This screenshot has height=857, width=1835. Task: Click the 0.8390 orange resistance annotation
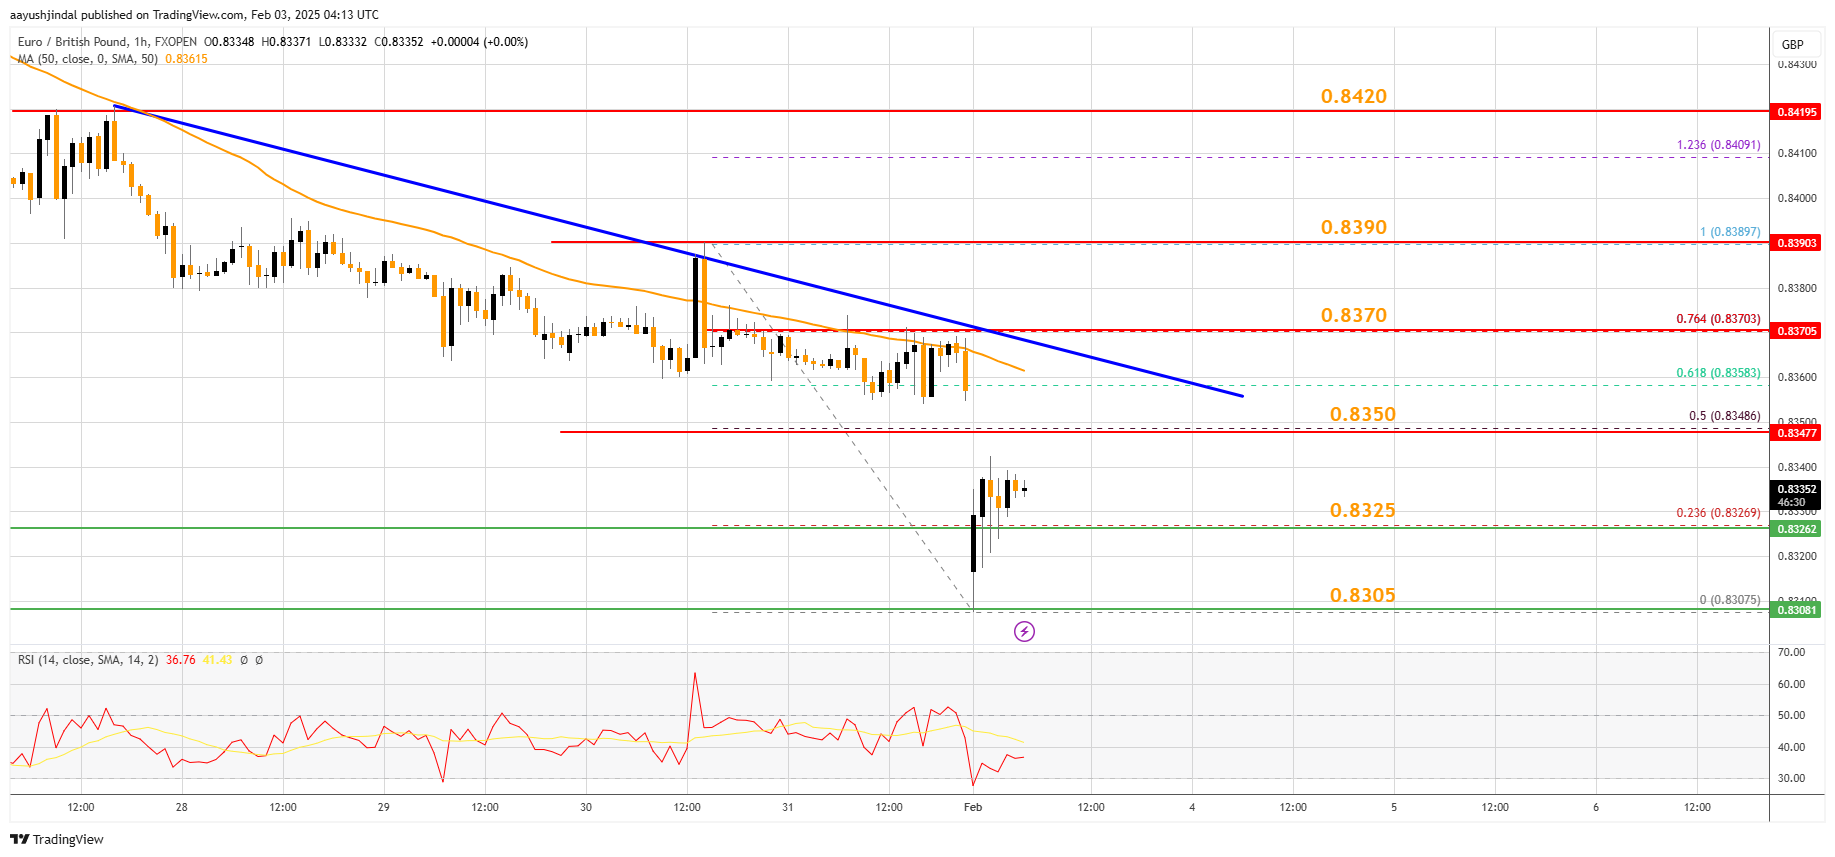1354,227
